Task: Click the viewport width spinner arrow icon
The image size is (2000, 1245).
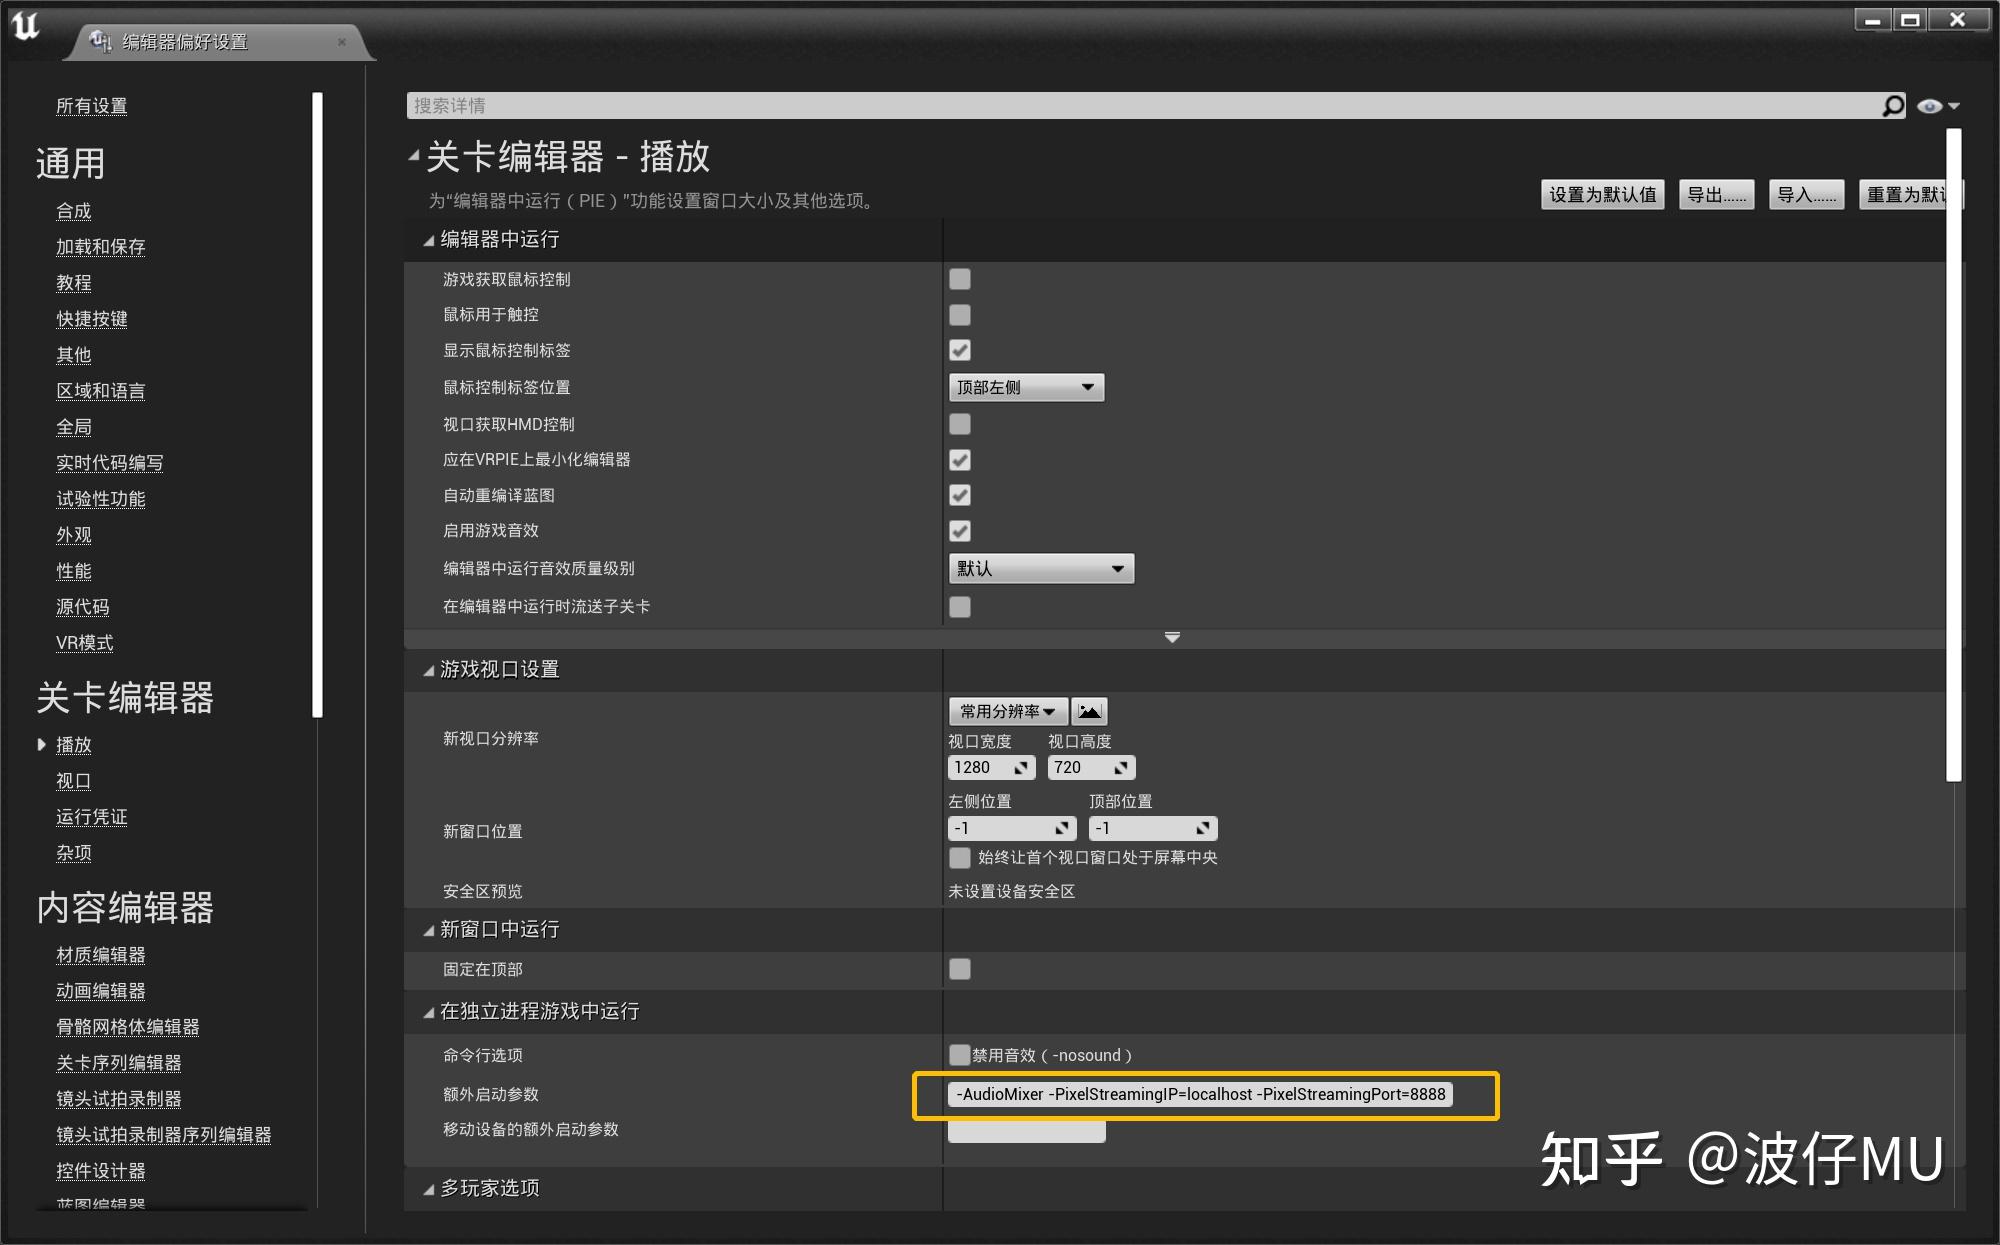Action: coord(1021,768)
